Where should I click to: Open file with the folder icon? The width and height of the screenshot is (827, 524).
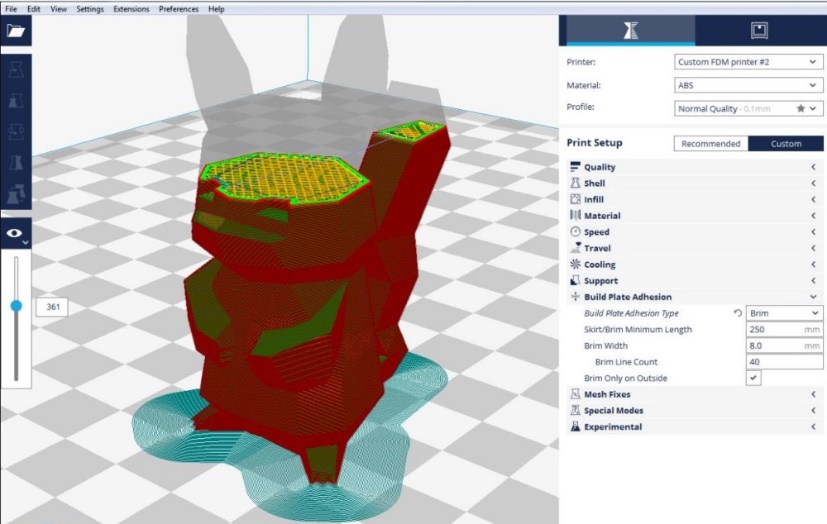point(16,31)
